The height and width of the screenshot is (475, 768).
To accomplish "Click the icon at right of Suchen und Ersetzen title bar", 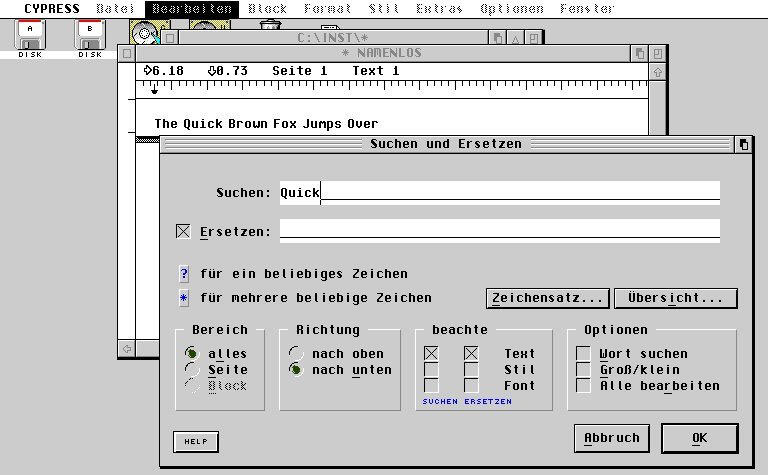I will (743, 144).
